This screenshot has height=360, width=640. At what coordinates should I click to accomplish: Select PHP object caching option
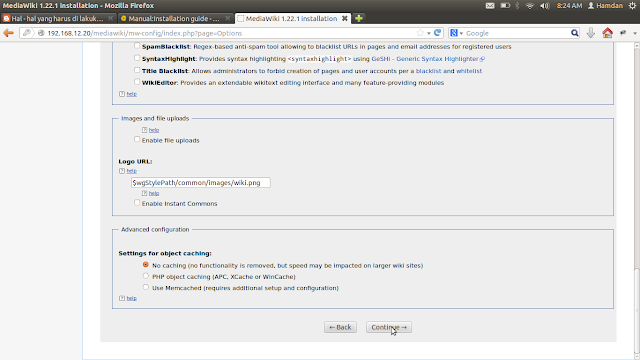tap(146, 276)
